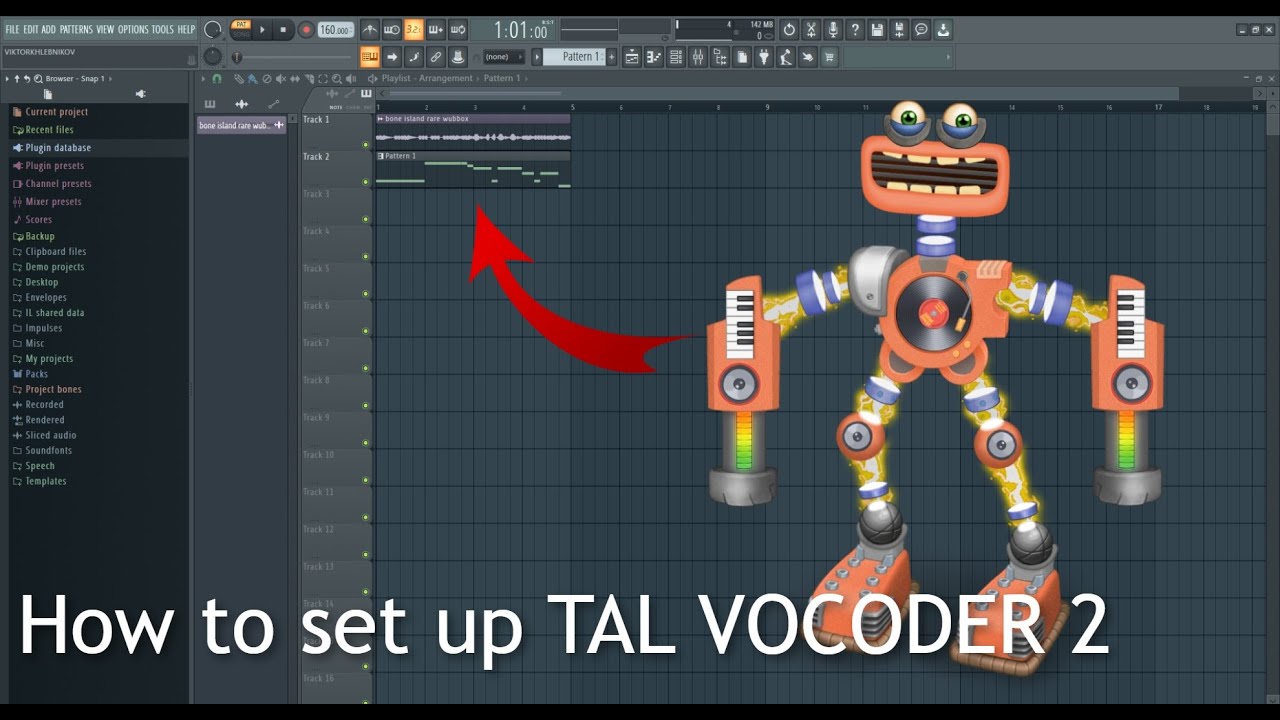Click the render/export audio icon

click(x=899, y=30)
